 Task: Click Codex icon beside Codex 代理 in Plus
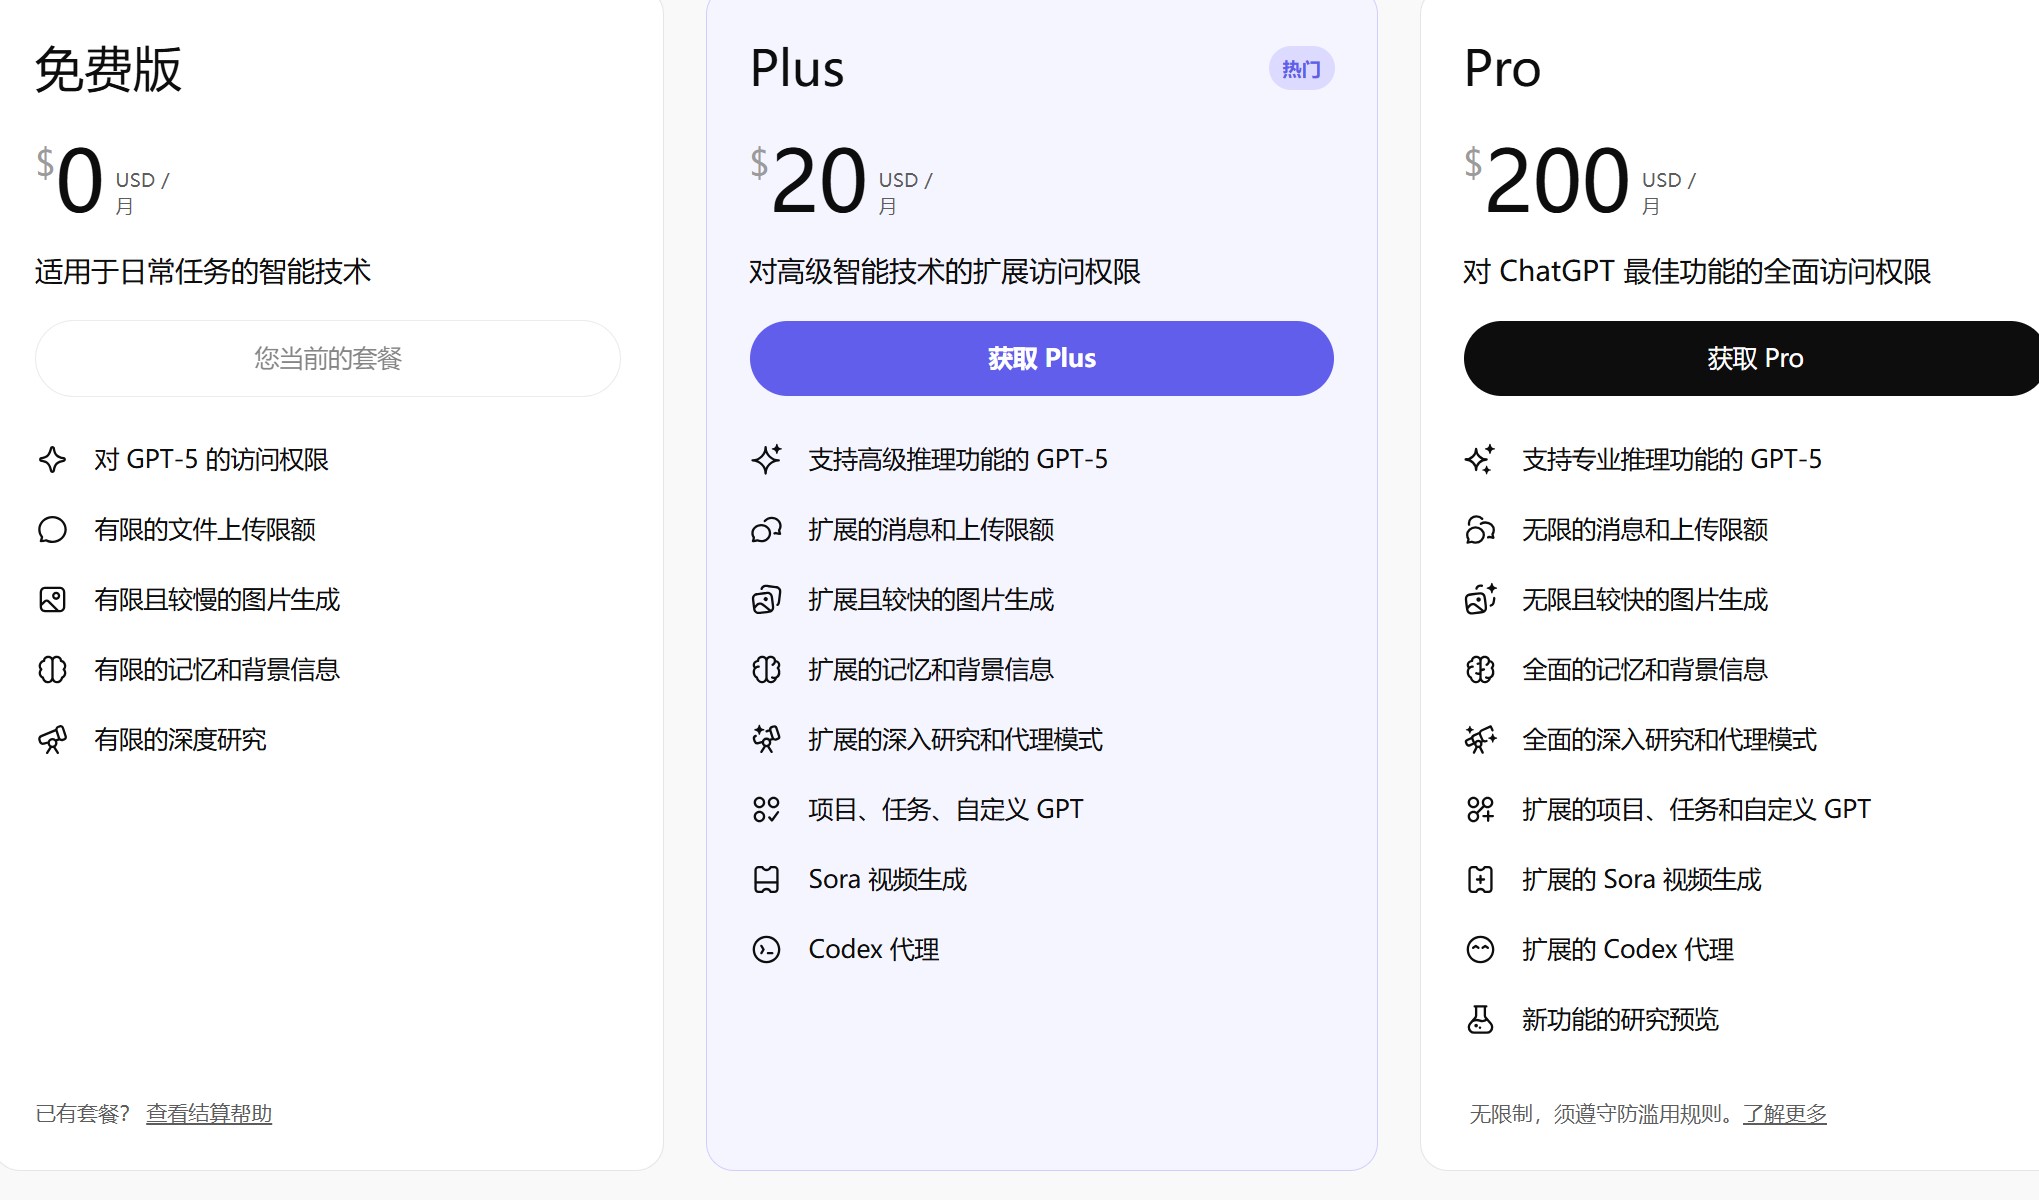click(766, 949)
